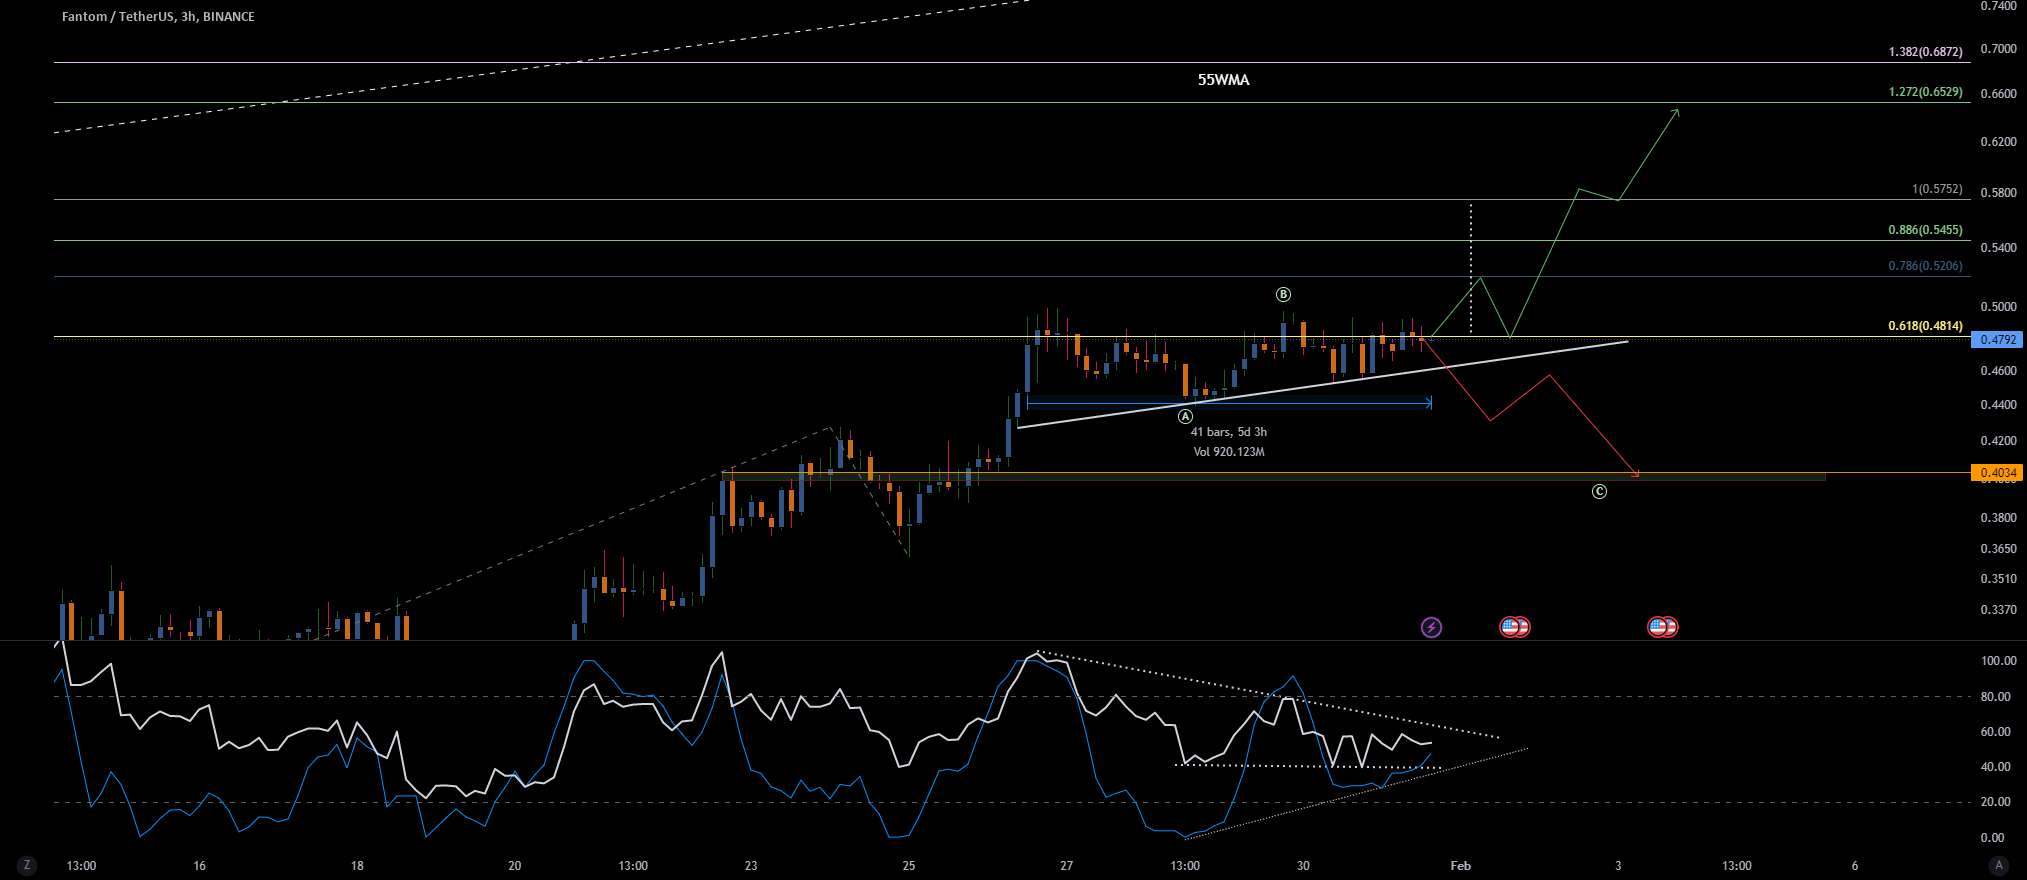Click the 1.272(0.6529) Fibonacci label

[1925, 91]
